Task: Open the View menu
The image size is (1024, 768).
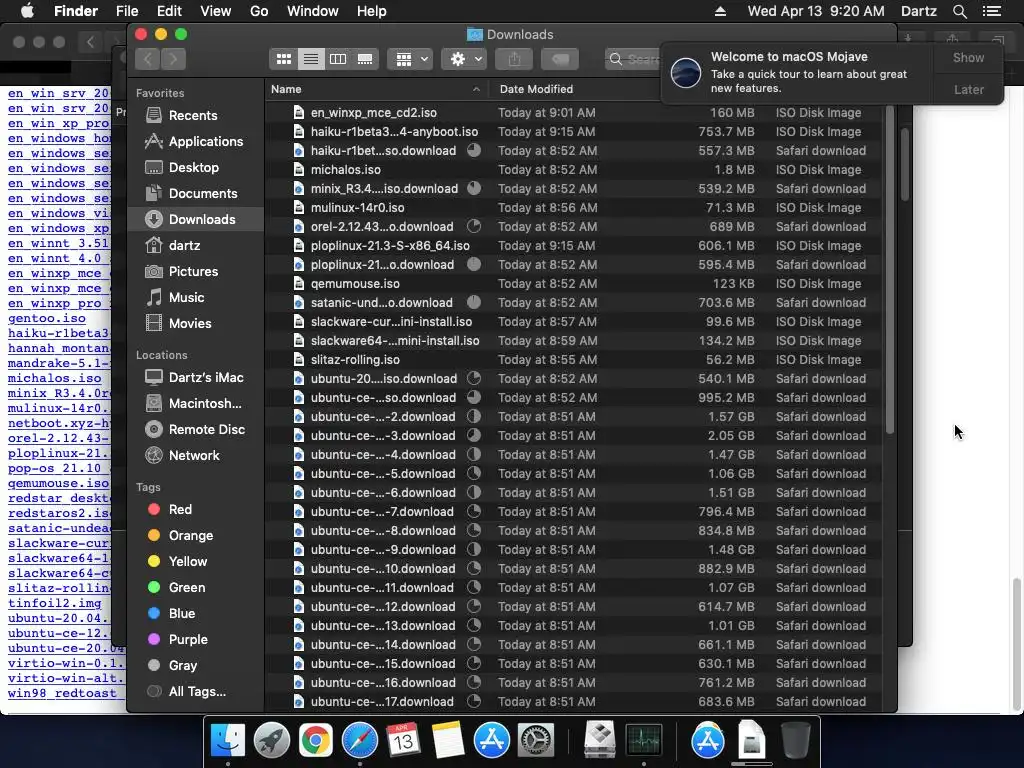Action: click(x=216, y=11)
